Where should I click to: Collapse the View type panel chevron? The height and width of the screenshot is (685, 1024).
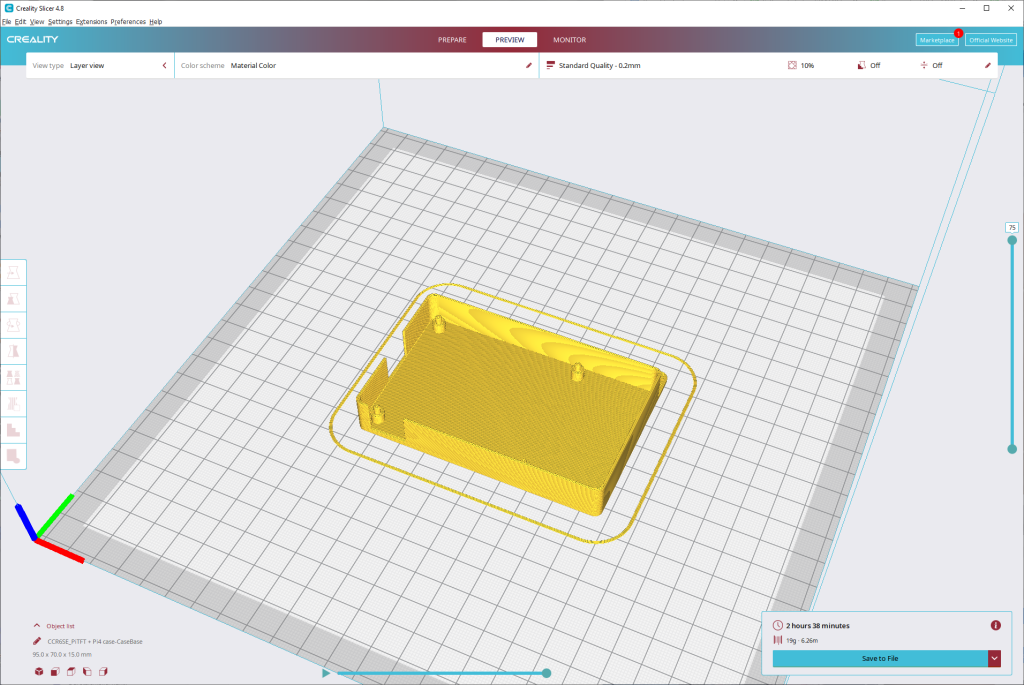point(165,65)
